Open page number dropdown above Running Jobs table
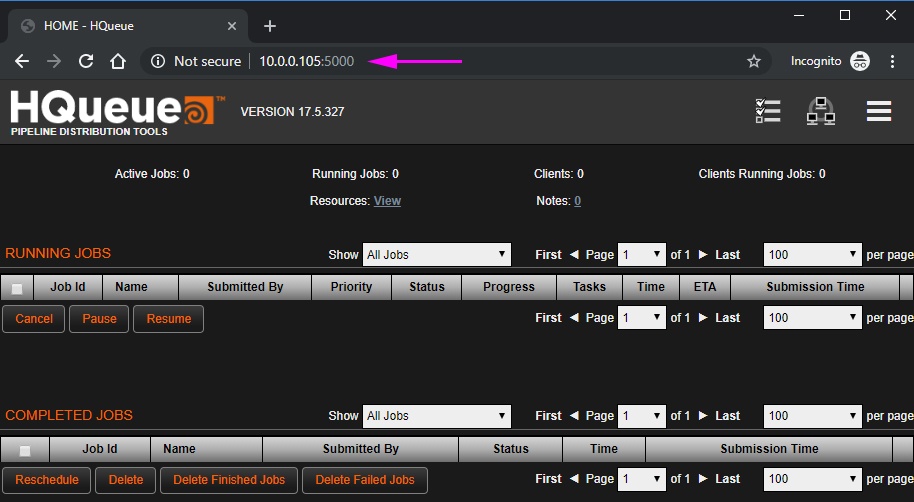Screen dimensions: 914x502 [641, 254]
